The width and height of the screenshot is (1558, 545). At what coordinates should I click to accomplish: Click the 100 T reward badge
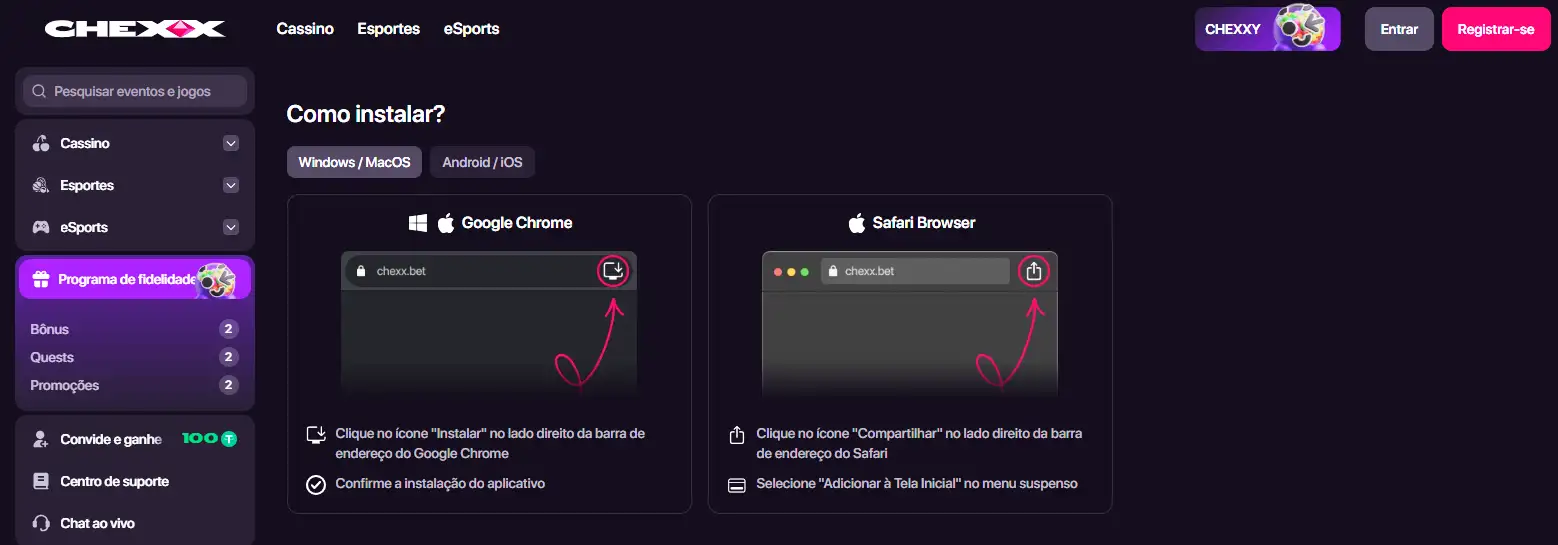pos(209,439)
